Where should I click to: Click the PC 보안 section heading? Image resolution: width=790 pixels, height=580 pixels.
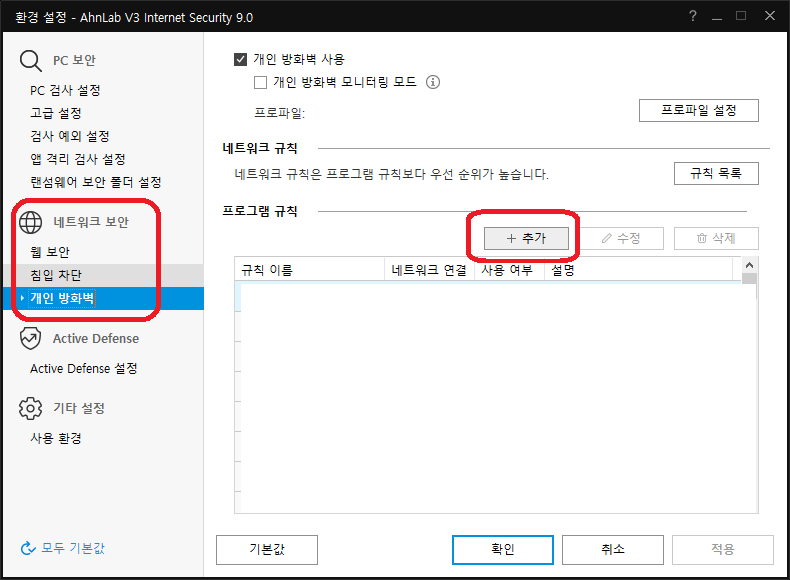[x=74, y=60]
